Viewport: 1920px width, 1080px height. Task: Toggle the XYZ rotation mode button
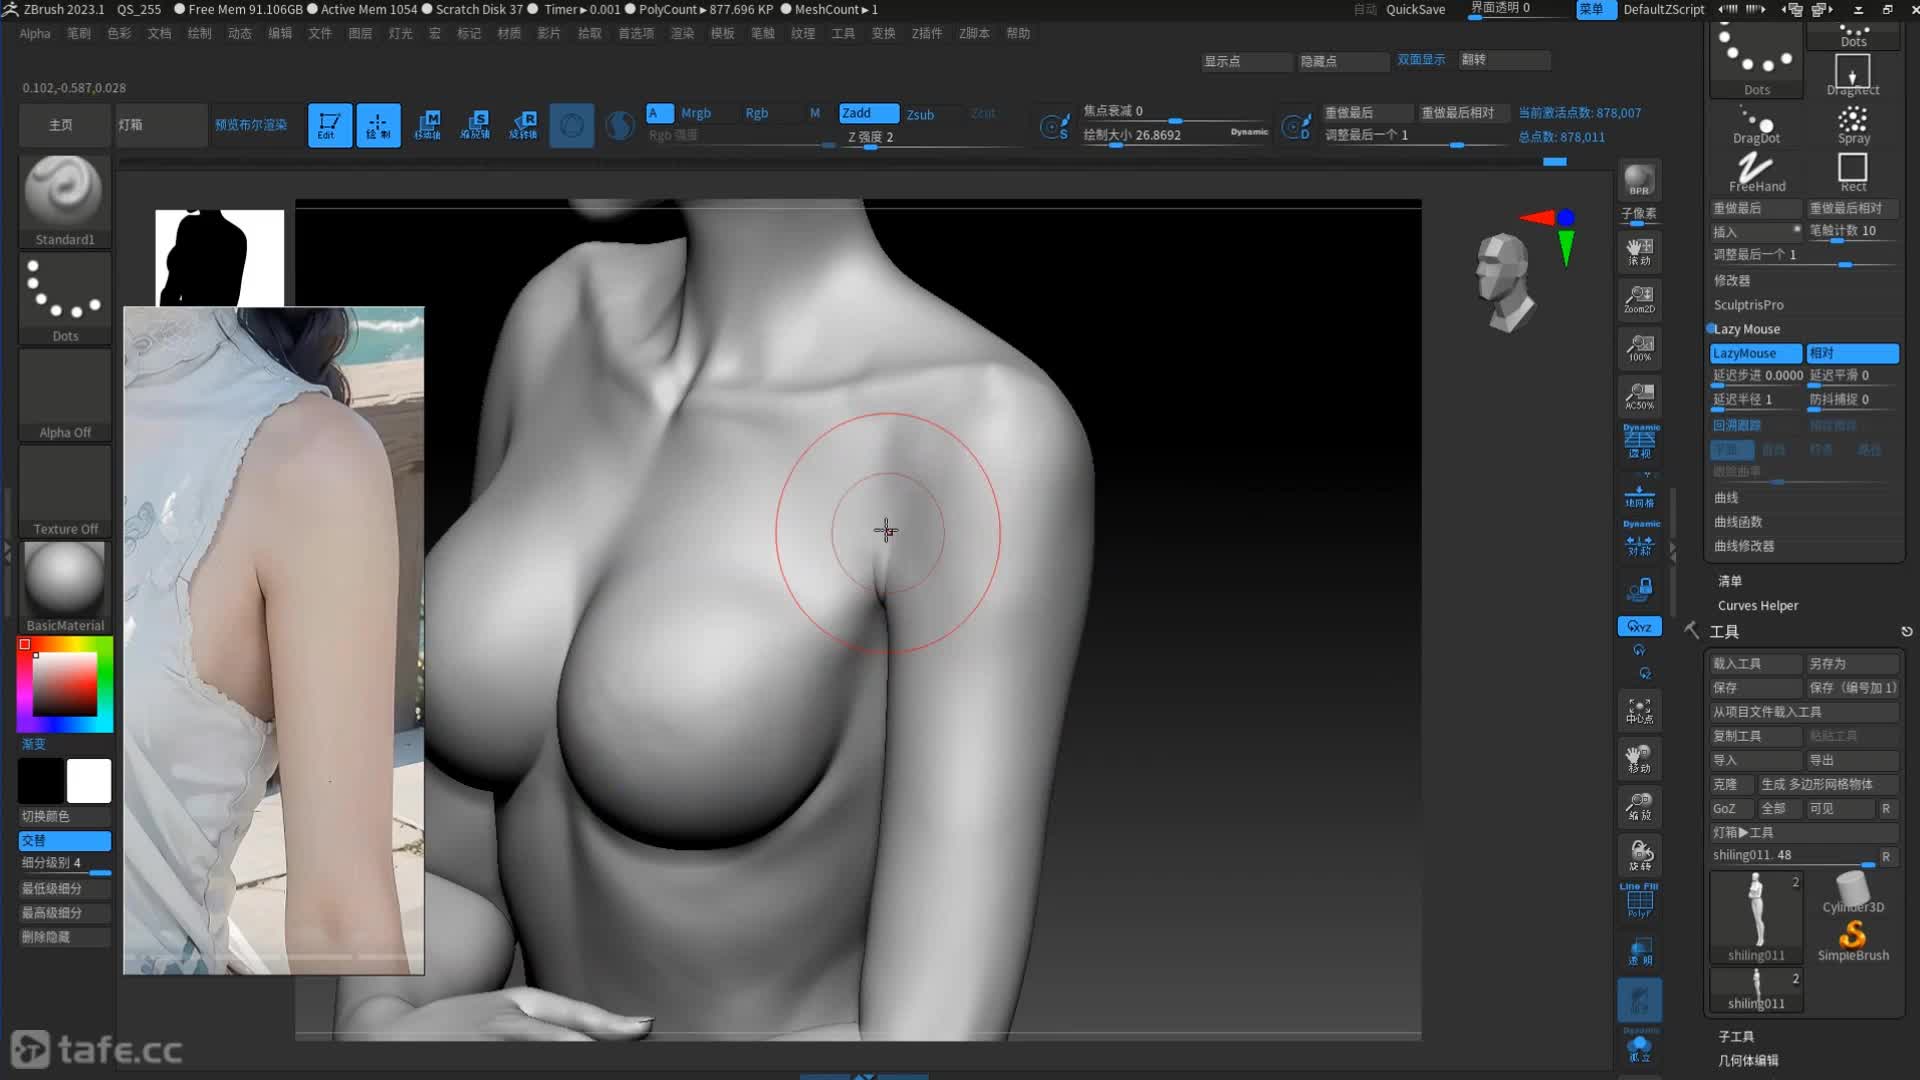[x=1639, y=627]
